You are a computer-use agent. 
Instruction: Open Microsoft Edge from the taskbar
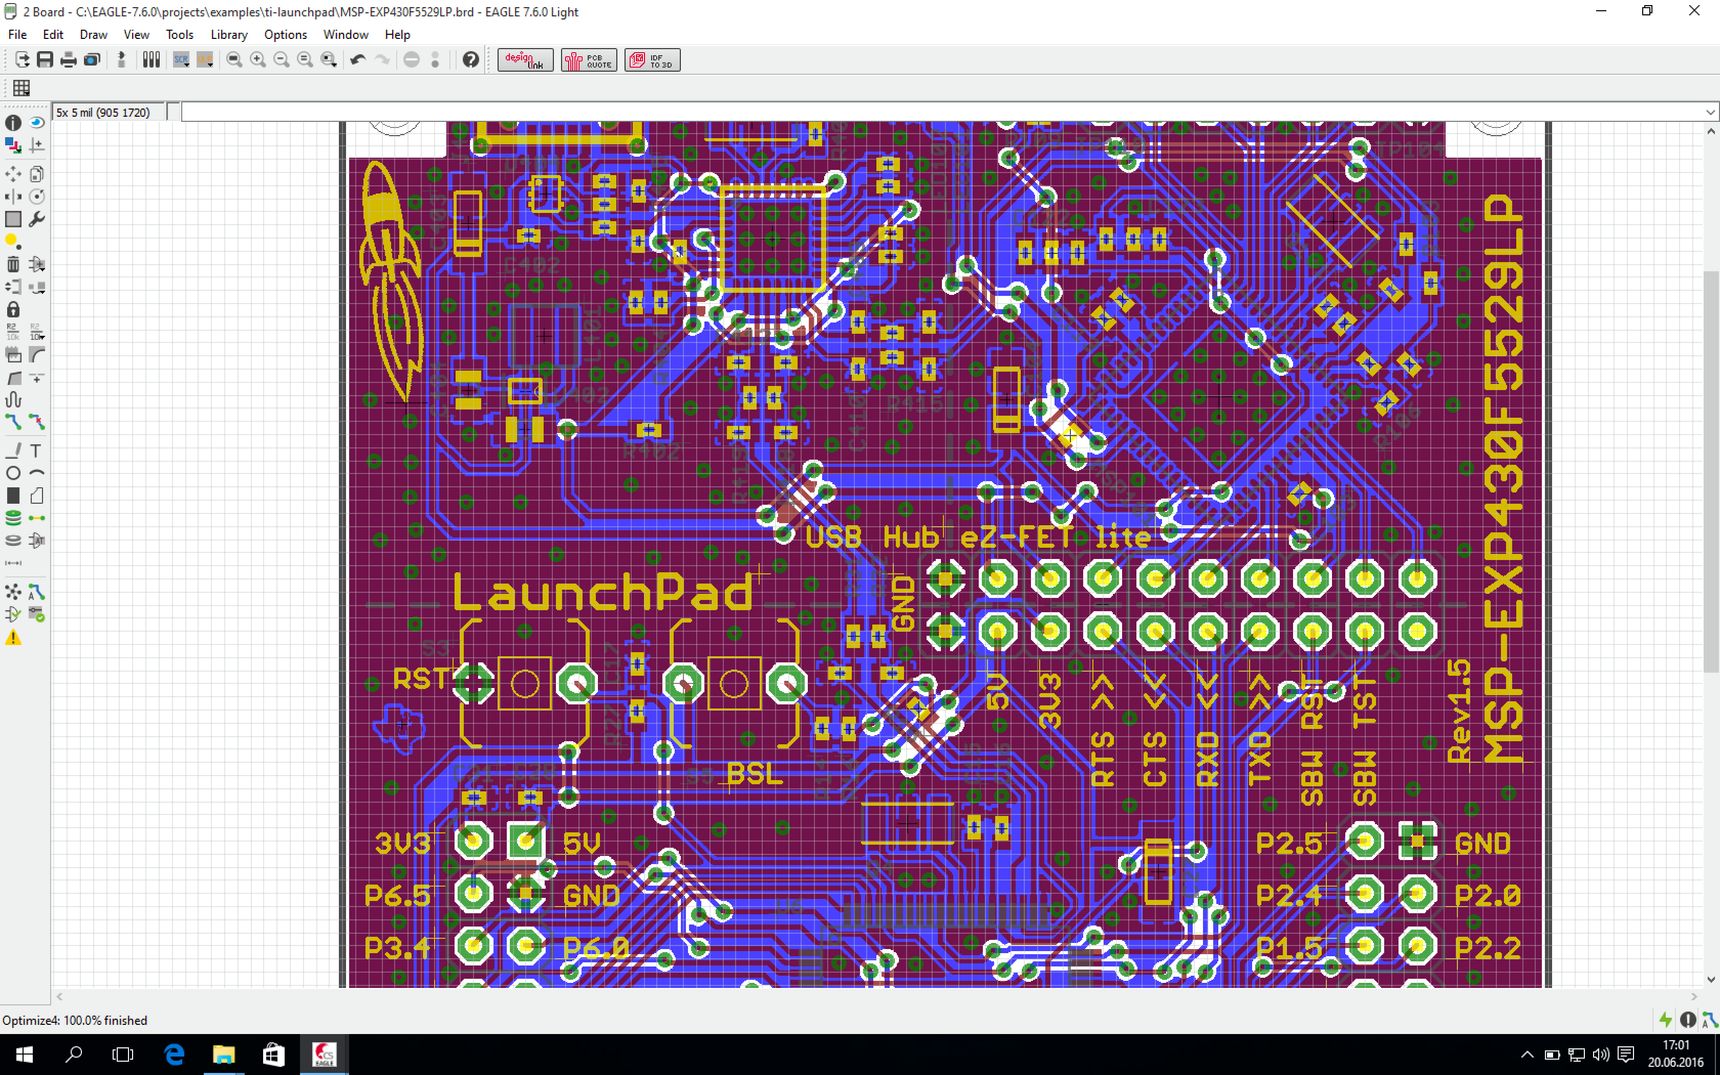point(174,1054)
